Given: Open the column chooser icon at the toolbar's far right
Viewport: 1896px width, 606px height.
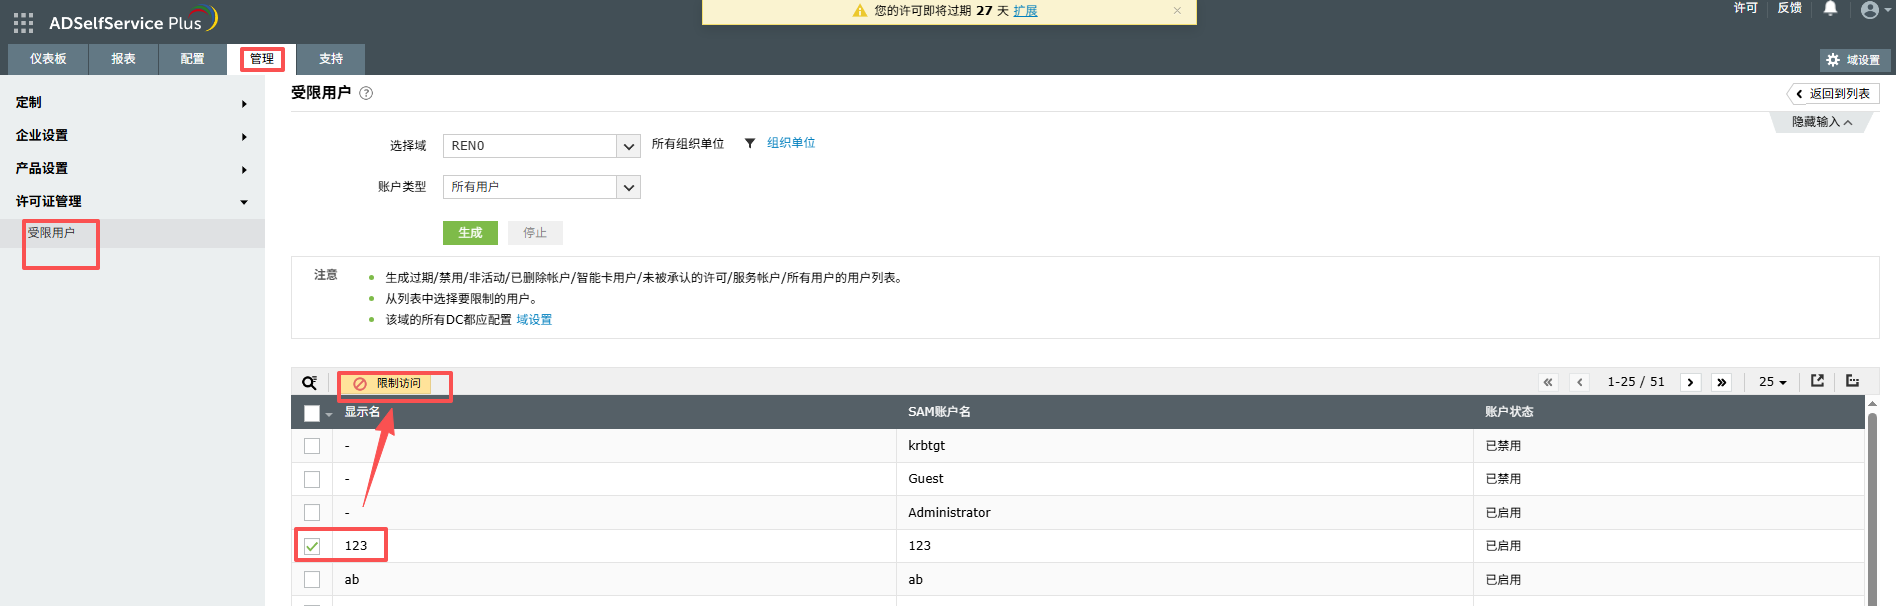Looking at the screenshot, I should [x=1852, y=381].
